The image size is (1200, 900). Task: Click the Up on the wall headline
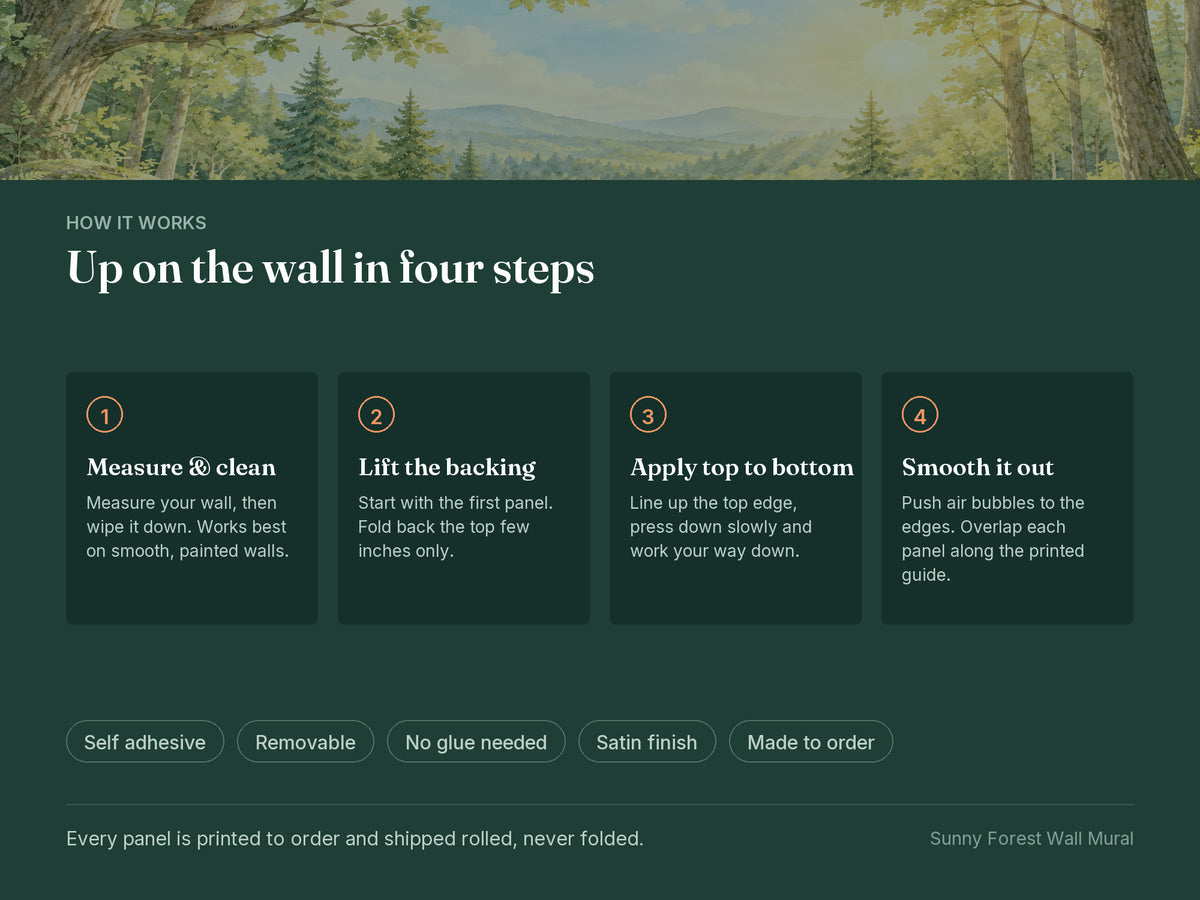coord(330,269)
